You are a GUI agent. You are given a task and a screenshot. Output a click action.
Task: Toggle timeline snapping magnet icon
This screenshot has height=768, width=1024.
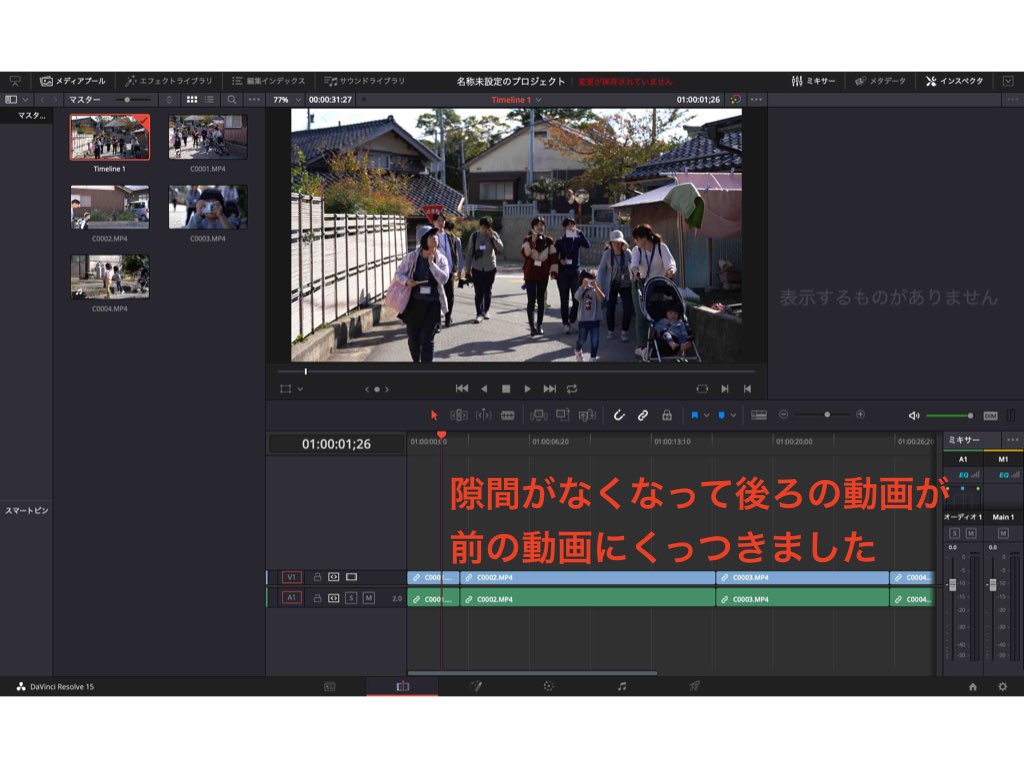(x=618, y=415)
